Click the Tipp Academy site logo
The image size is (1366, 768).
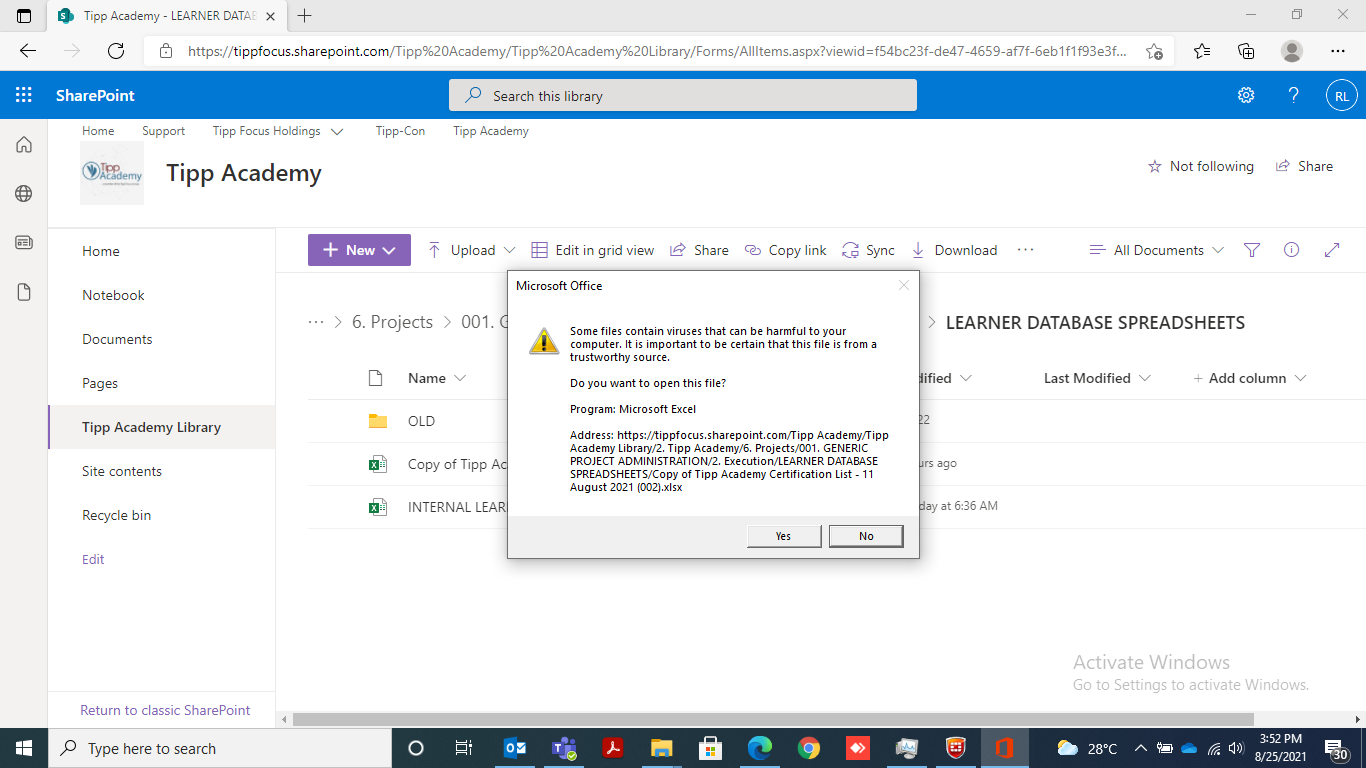coord(112,173)
